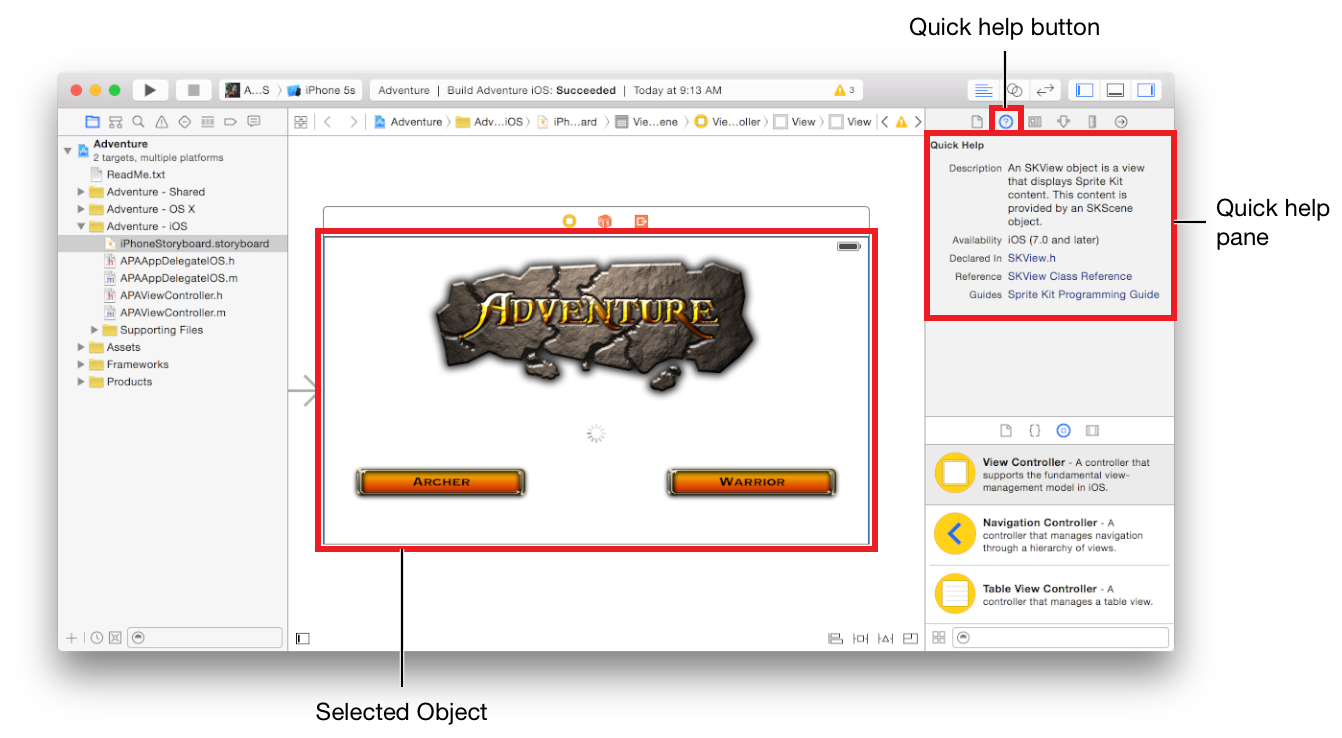Viewport: 1342px width, 738px height.
Task: Click the Stop button in the toolbar
Action: [193, 89]
